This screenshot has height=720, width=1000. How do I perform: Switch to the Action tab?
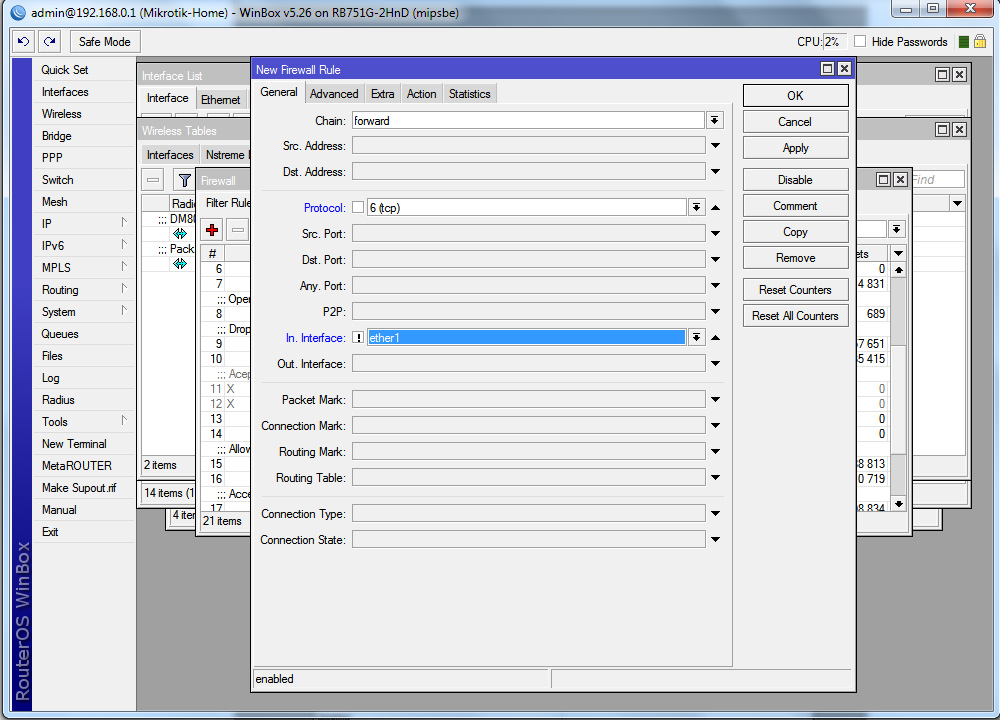tap(421, 94)
